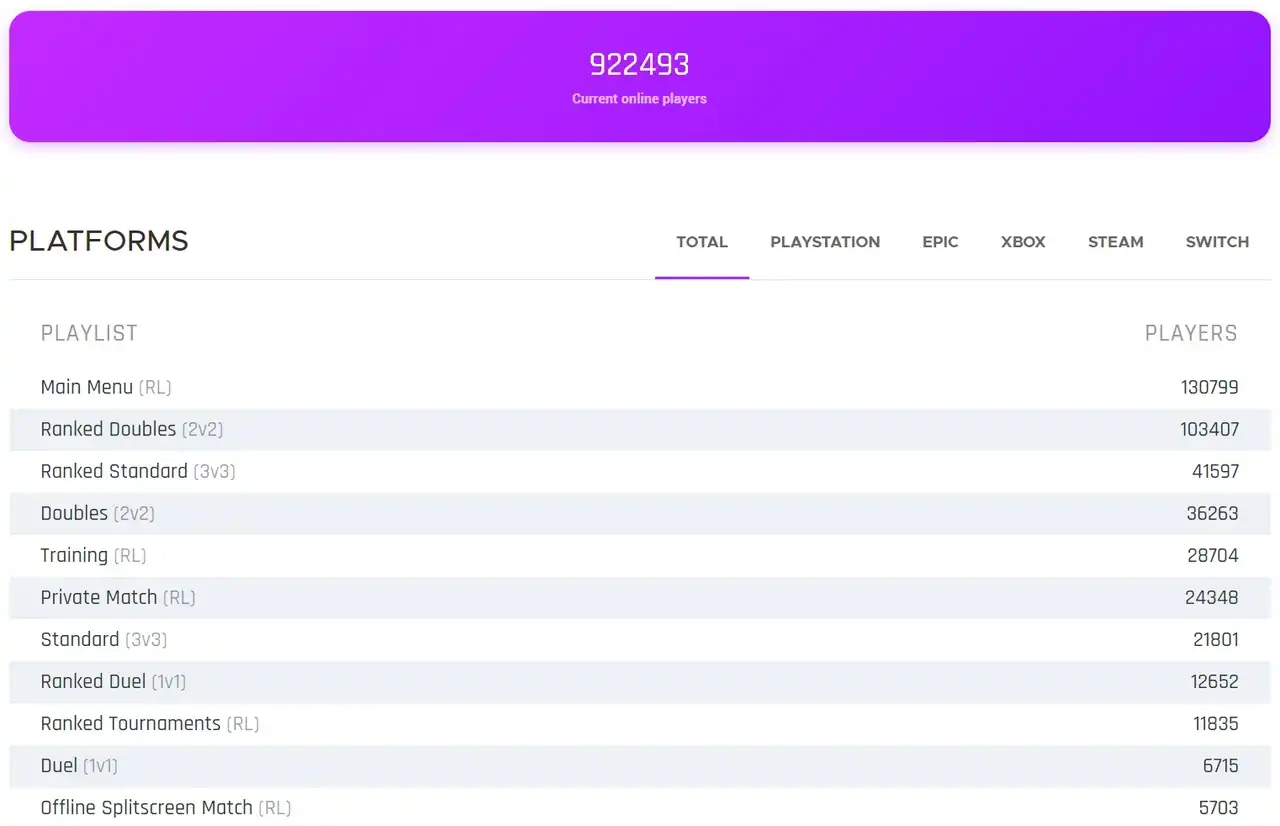1280x826 pixels.
Task: Click the 5703 players value
Action: point(1218,807)
